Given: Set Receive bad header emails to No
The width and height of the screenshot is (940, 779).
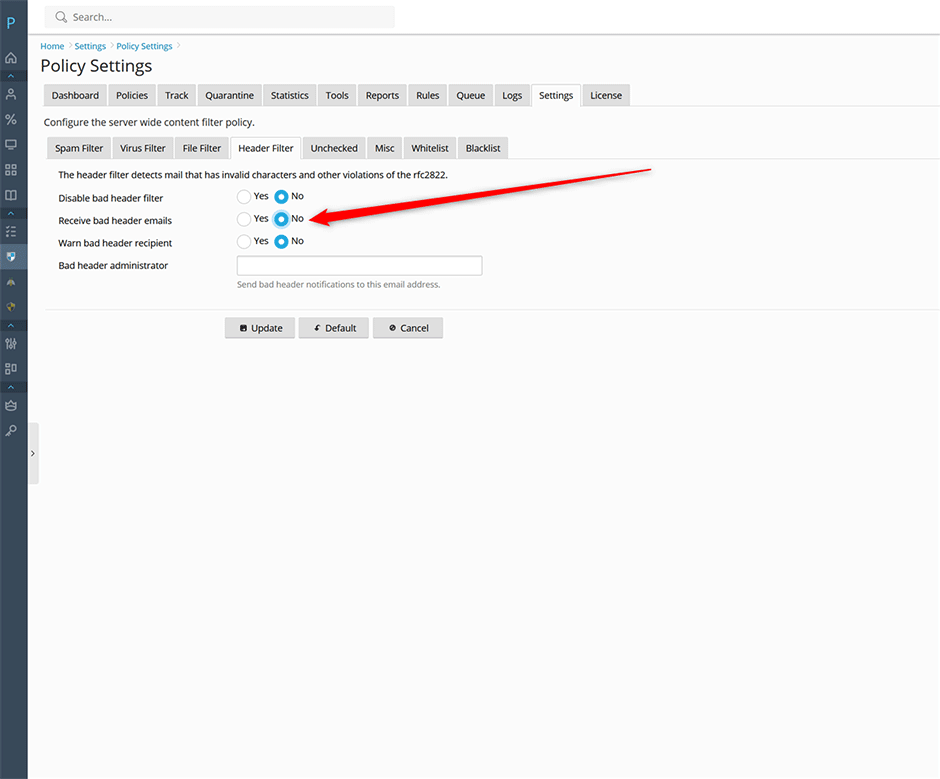Looking at the screenshot, I should pyautogui.click(x=281, y=219).
